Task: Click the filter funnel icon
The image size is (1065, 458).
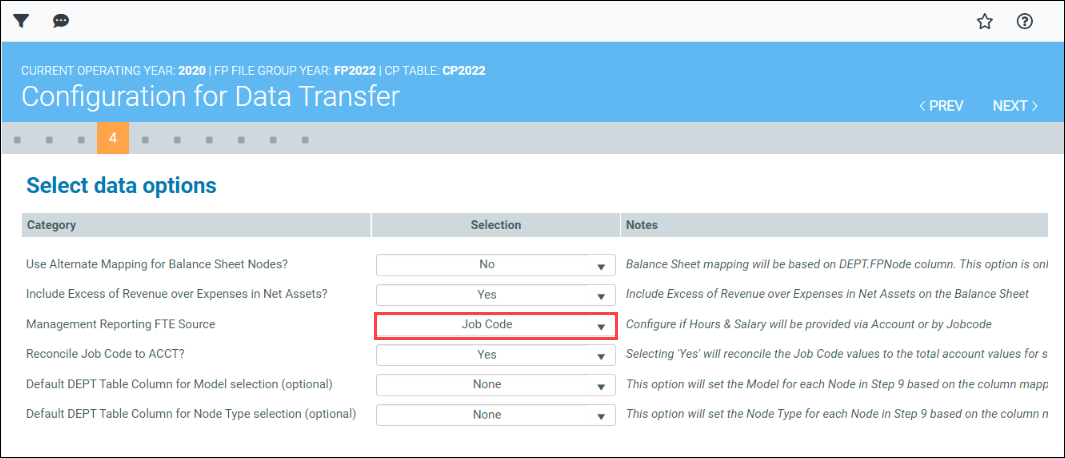Action: pos(21,21)
